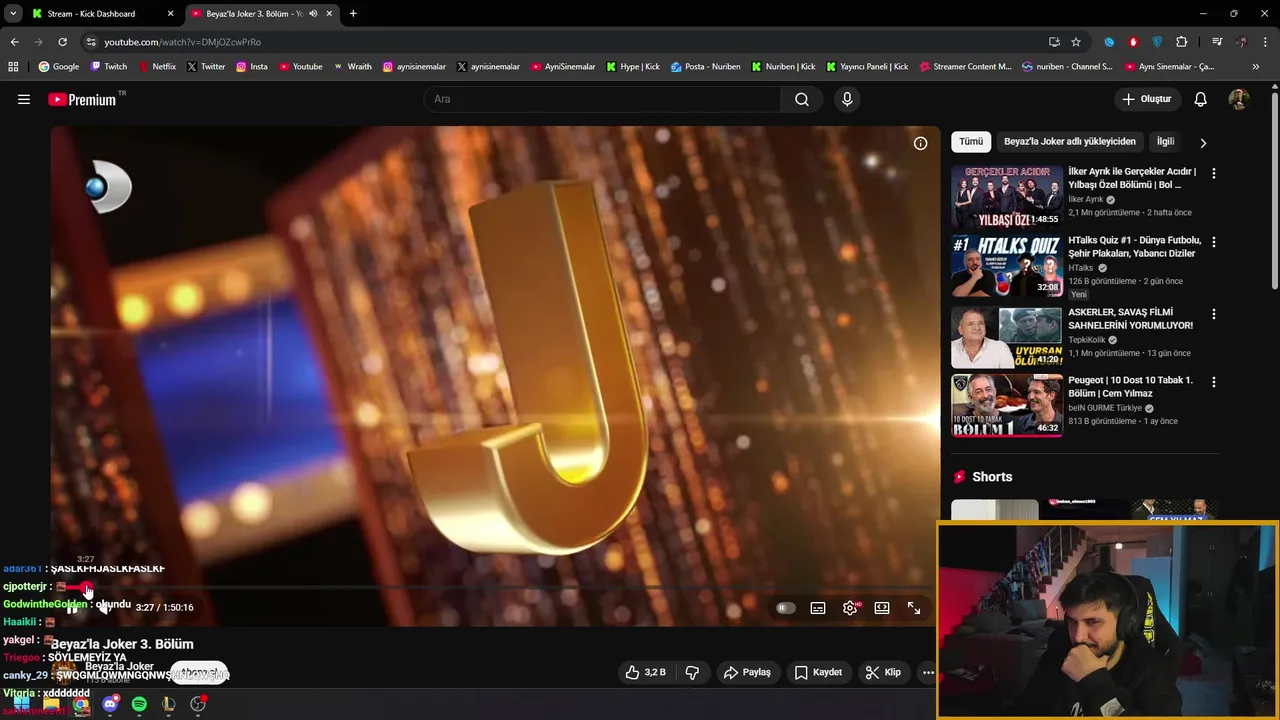
Task: Focus the YouTube Ara search field
Action: click(x=603, y=99)
